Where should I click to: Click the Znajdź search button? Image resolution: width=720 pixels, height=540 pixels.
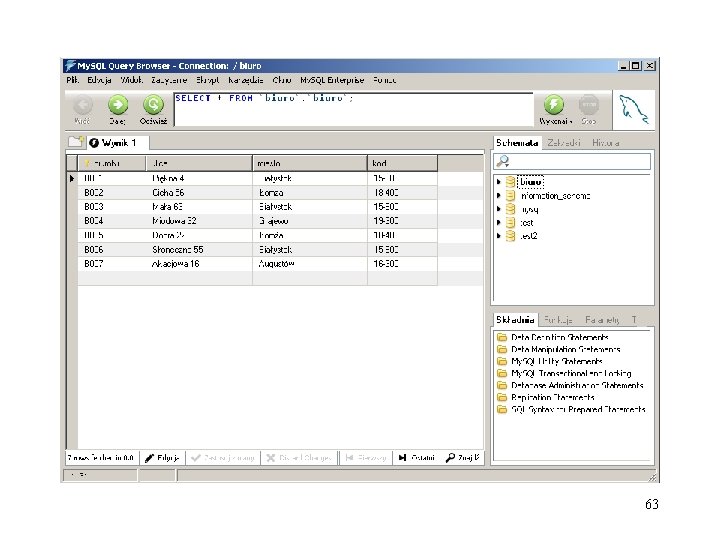(463, 458)
